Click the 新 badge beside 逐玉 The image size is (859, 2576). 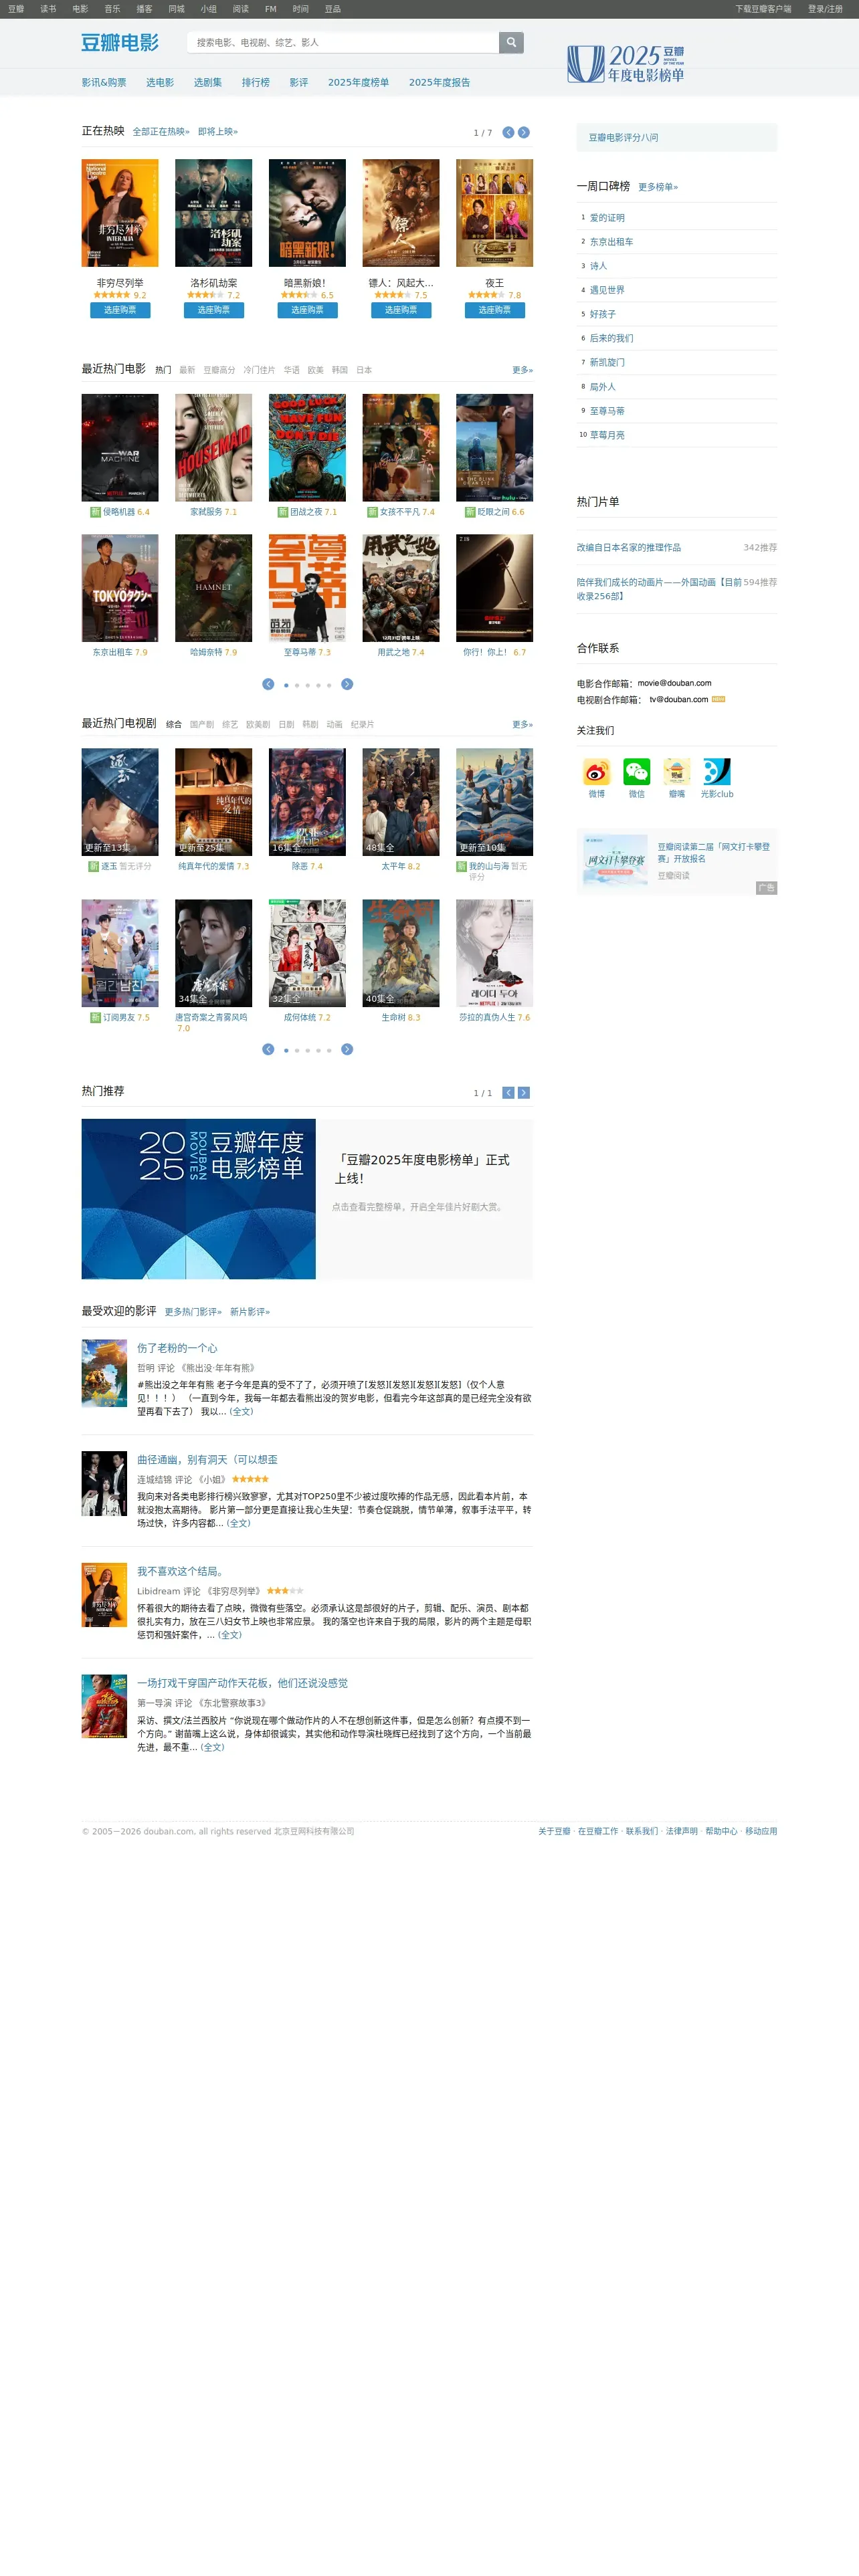coord(93,867)
